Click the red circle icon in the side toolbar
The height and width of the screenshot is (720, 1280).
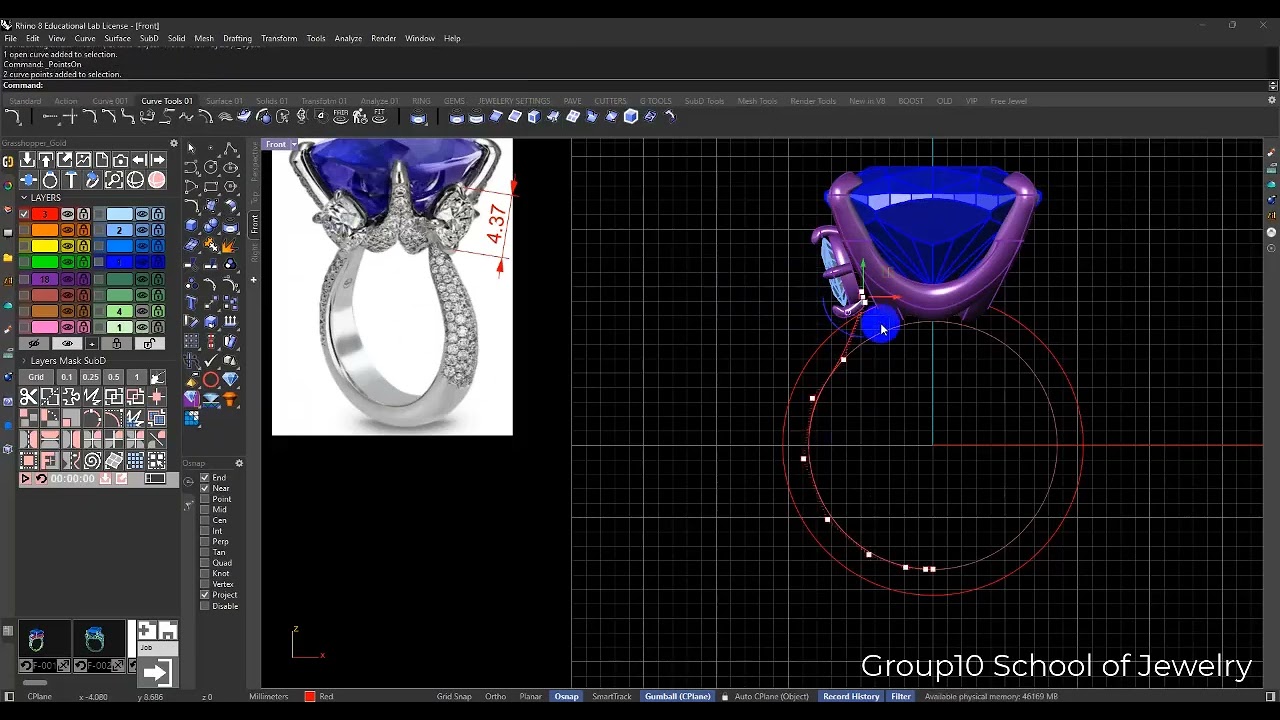click(x=211, y=379)
